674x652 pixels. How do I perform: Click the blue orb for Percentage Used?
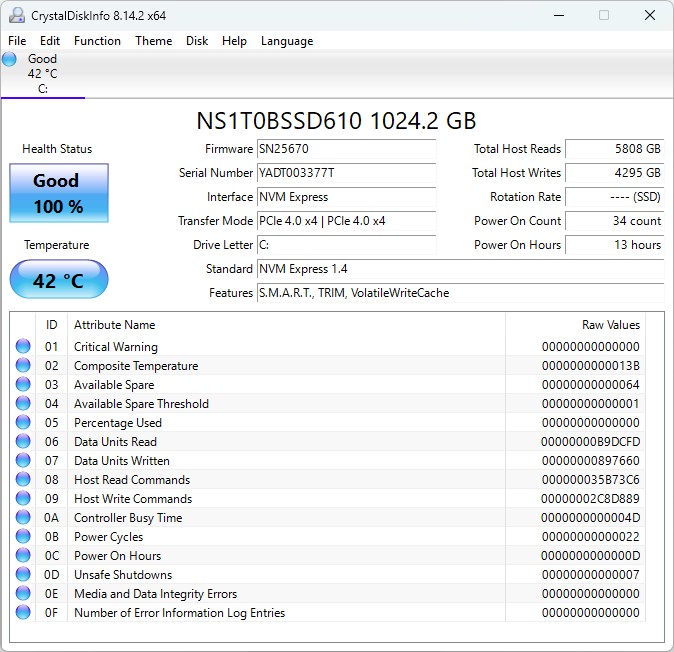23,423
